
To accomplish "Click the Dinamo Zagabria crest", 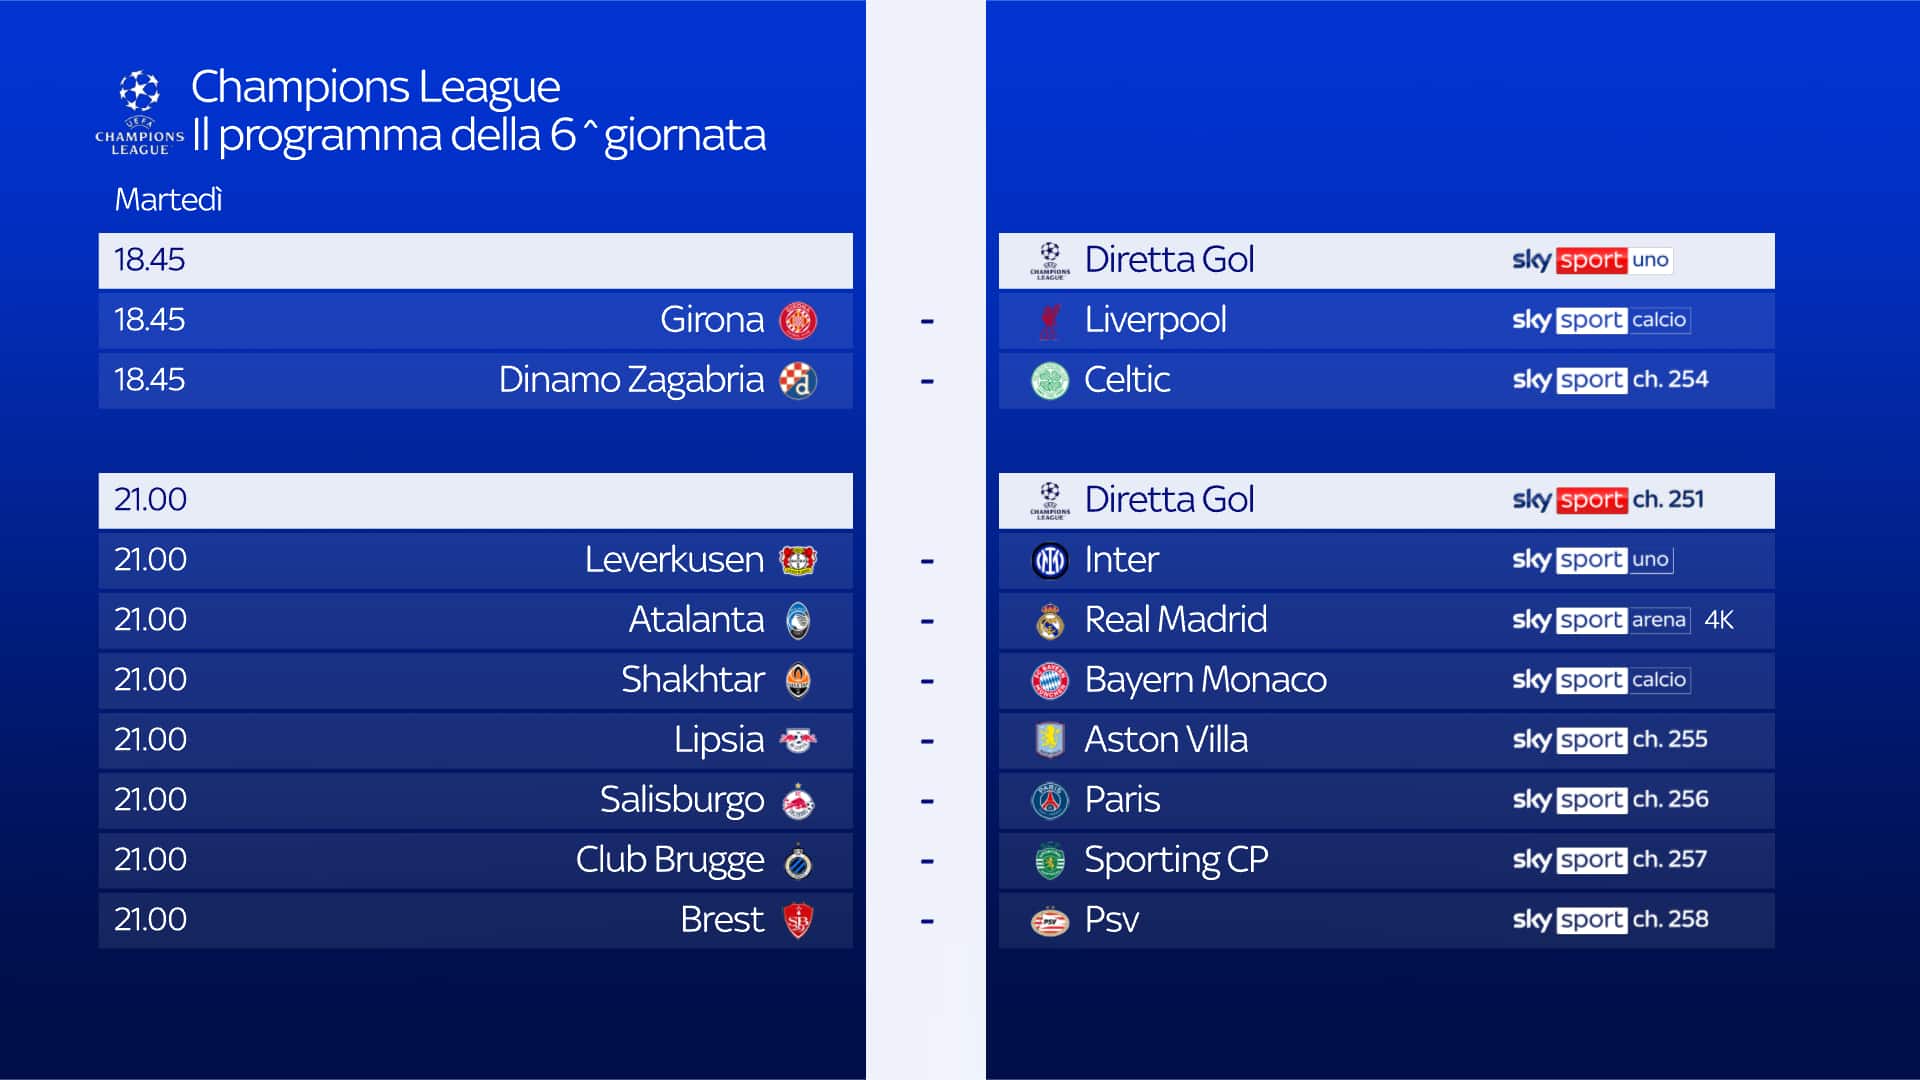I will 797,380.
